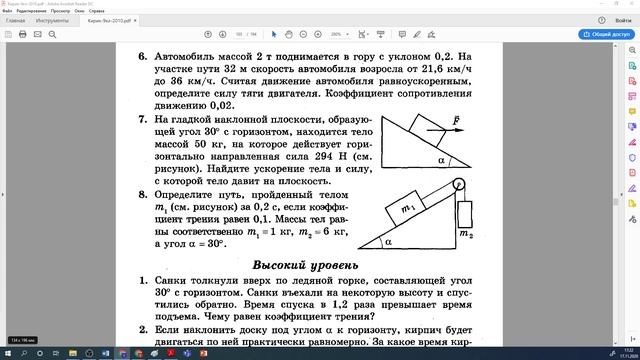Switch to the Главная tab
Viewport: 640px width, 360px height.
pyautogui.click(x=16, y=20)
